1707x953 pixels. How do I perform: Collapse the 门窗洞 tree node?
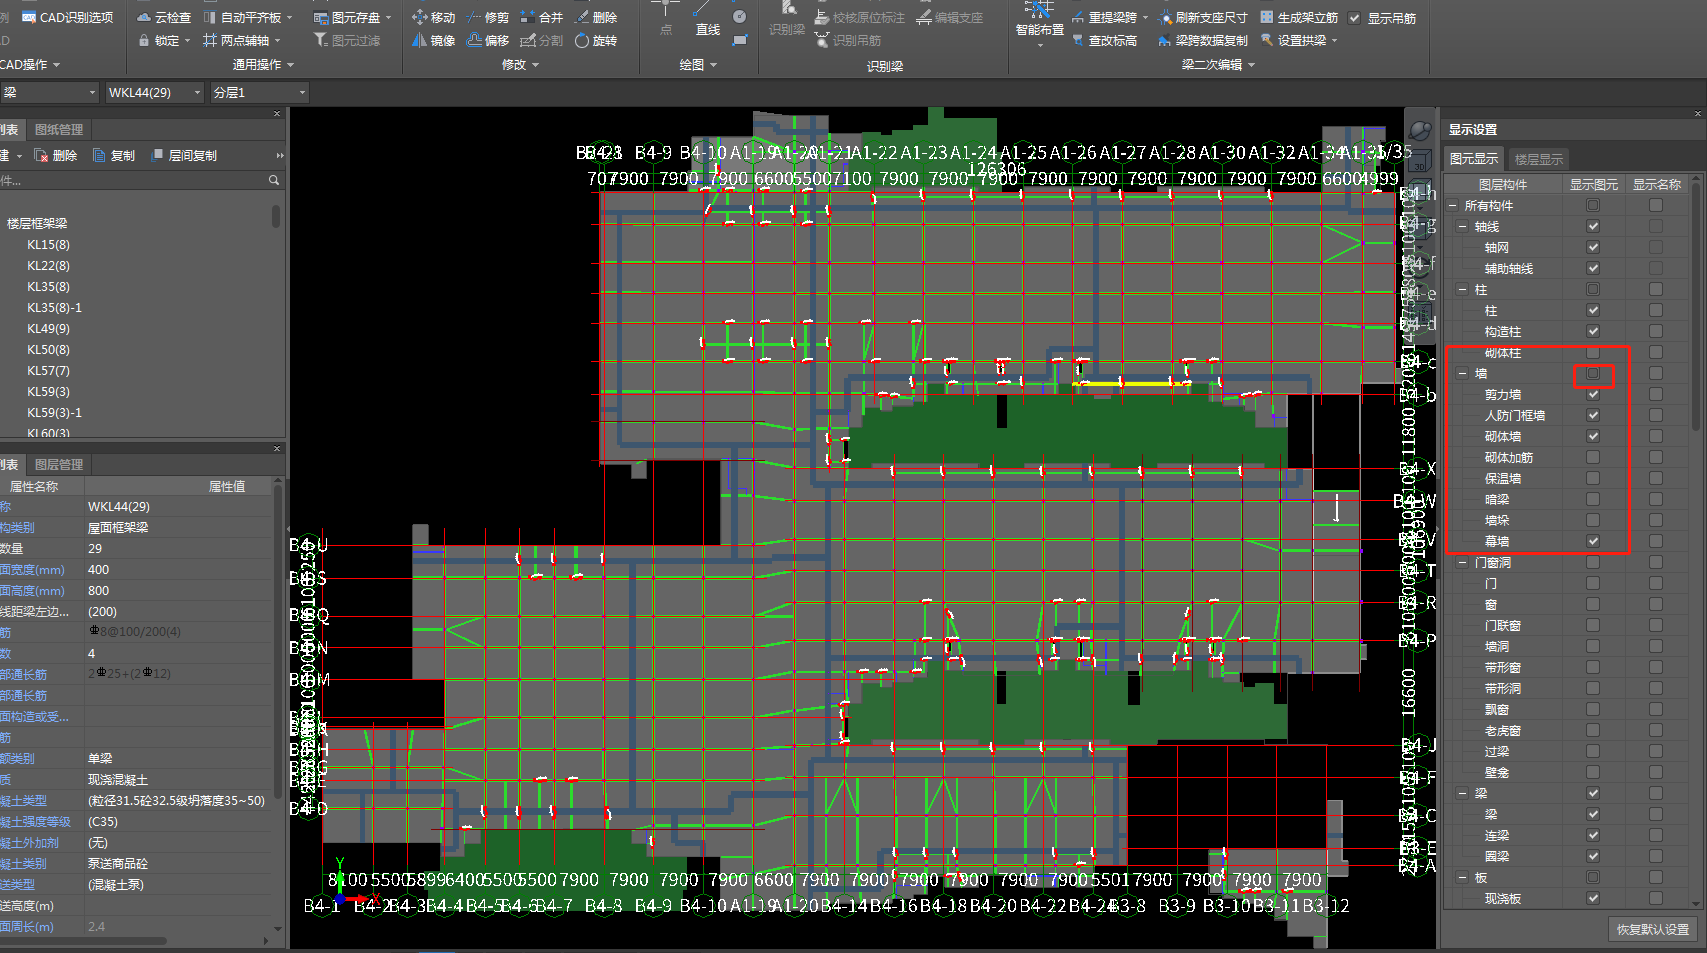(x=1463, y=563)
